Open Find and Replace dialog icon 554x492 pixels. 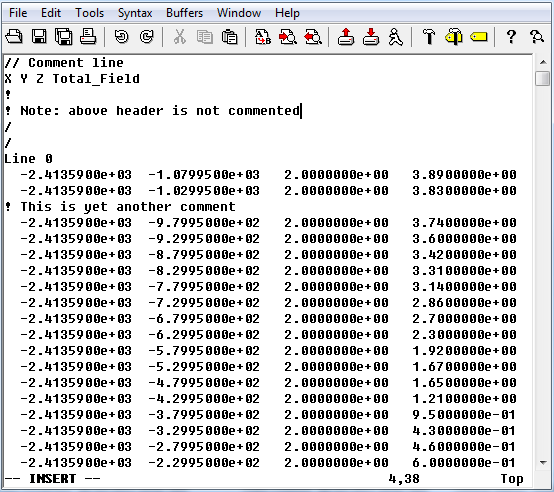263,37
